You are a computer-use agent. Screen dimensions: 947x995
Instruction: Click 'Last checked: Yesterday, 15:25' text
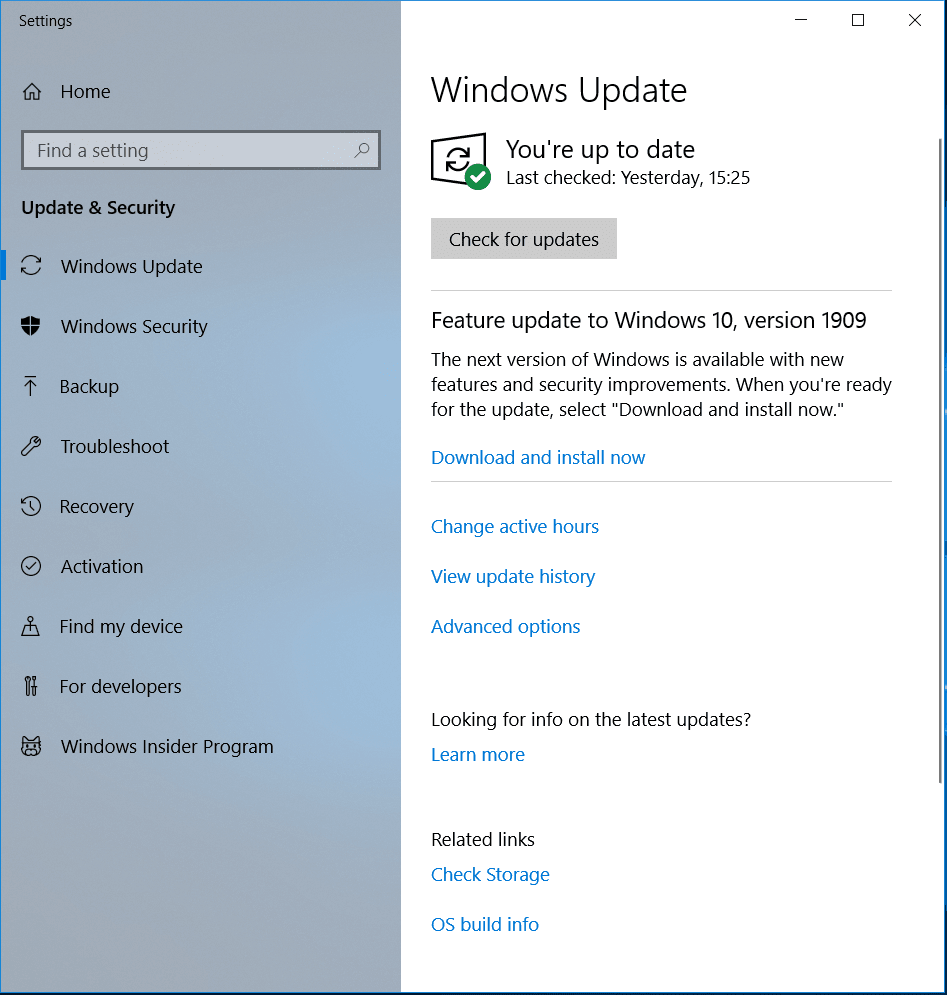tap(628, 178)
